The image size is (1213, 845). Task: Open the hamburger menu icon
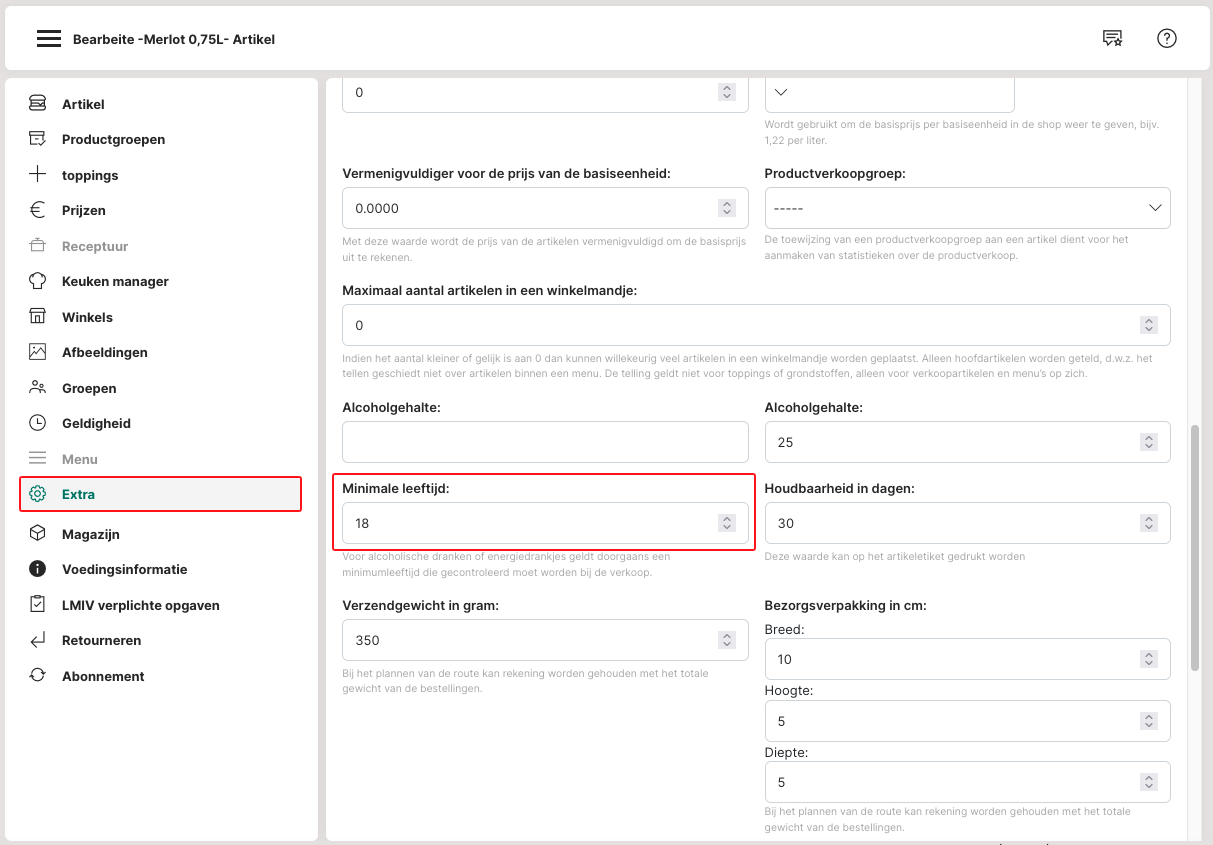point(49,39)
